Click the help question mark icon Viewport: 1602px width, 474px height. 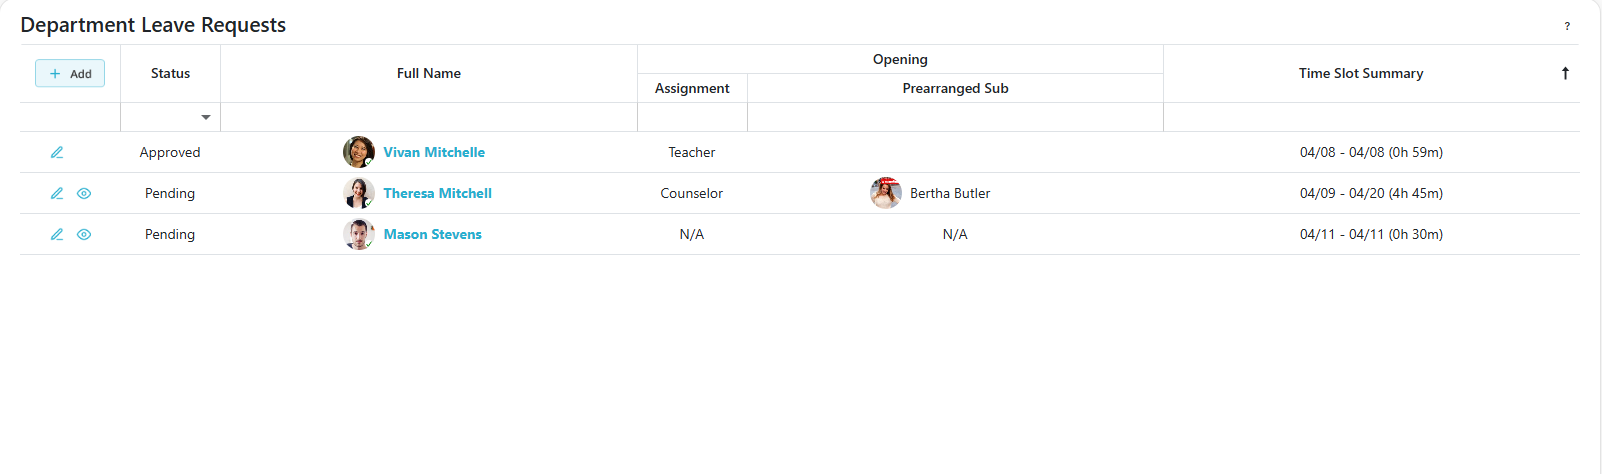[1567, 26]
